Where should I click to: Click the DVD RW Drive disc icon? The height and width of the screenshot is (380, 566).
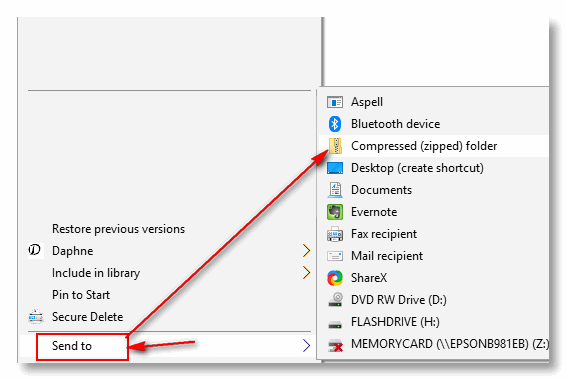click(335, 300)
